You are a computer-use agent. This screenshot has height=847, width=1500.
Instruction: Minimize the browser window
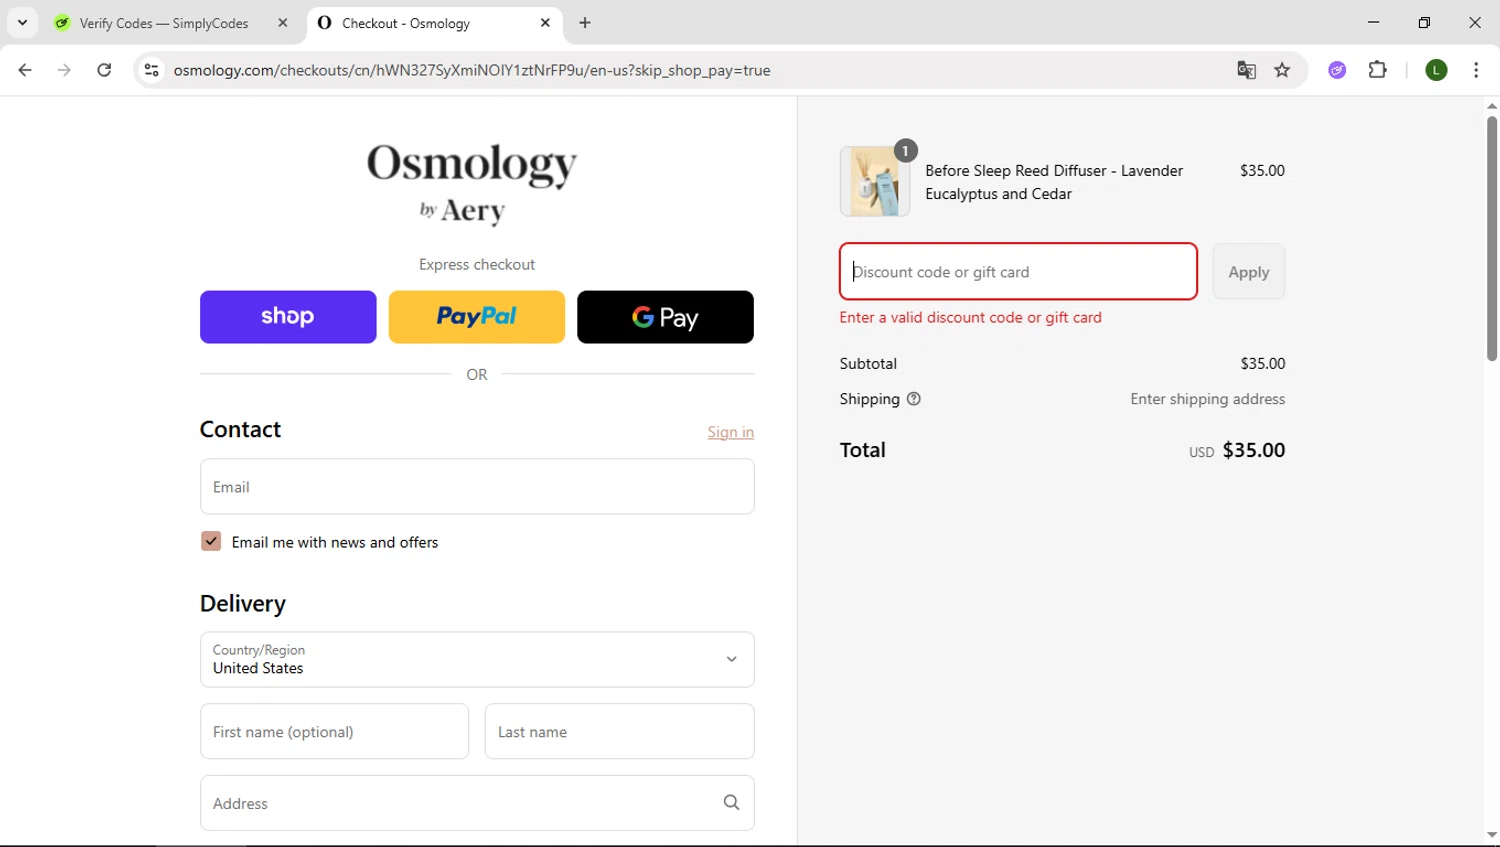(x=1373, y=22)
